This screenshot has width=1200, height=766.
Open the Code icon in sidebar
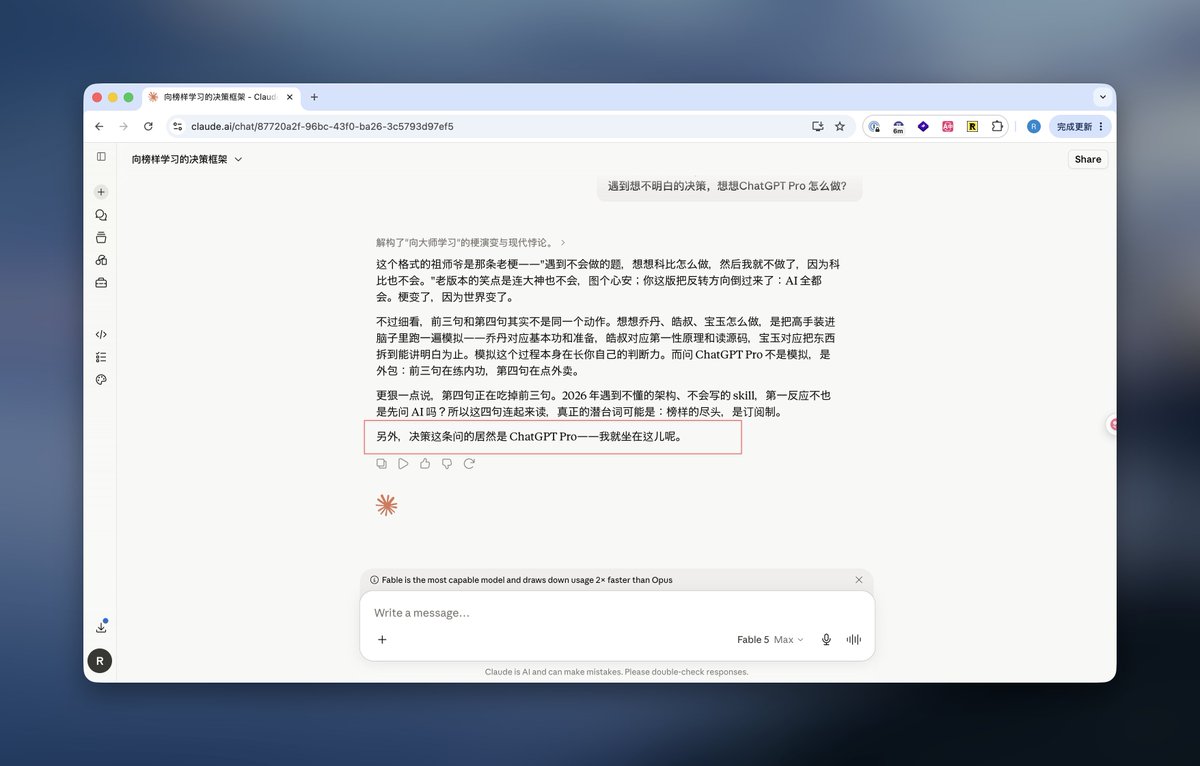[101, 334]
